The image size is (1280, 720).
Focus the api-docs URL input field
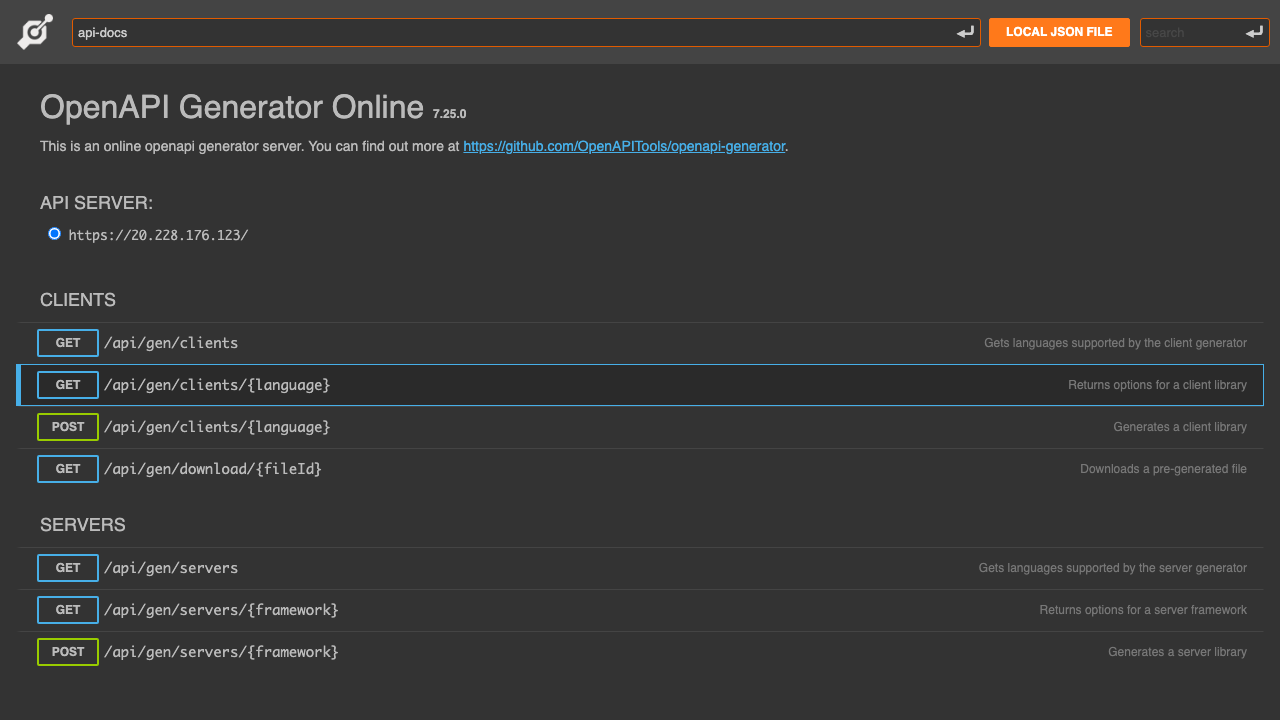tap(526, 32)
